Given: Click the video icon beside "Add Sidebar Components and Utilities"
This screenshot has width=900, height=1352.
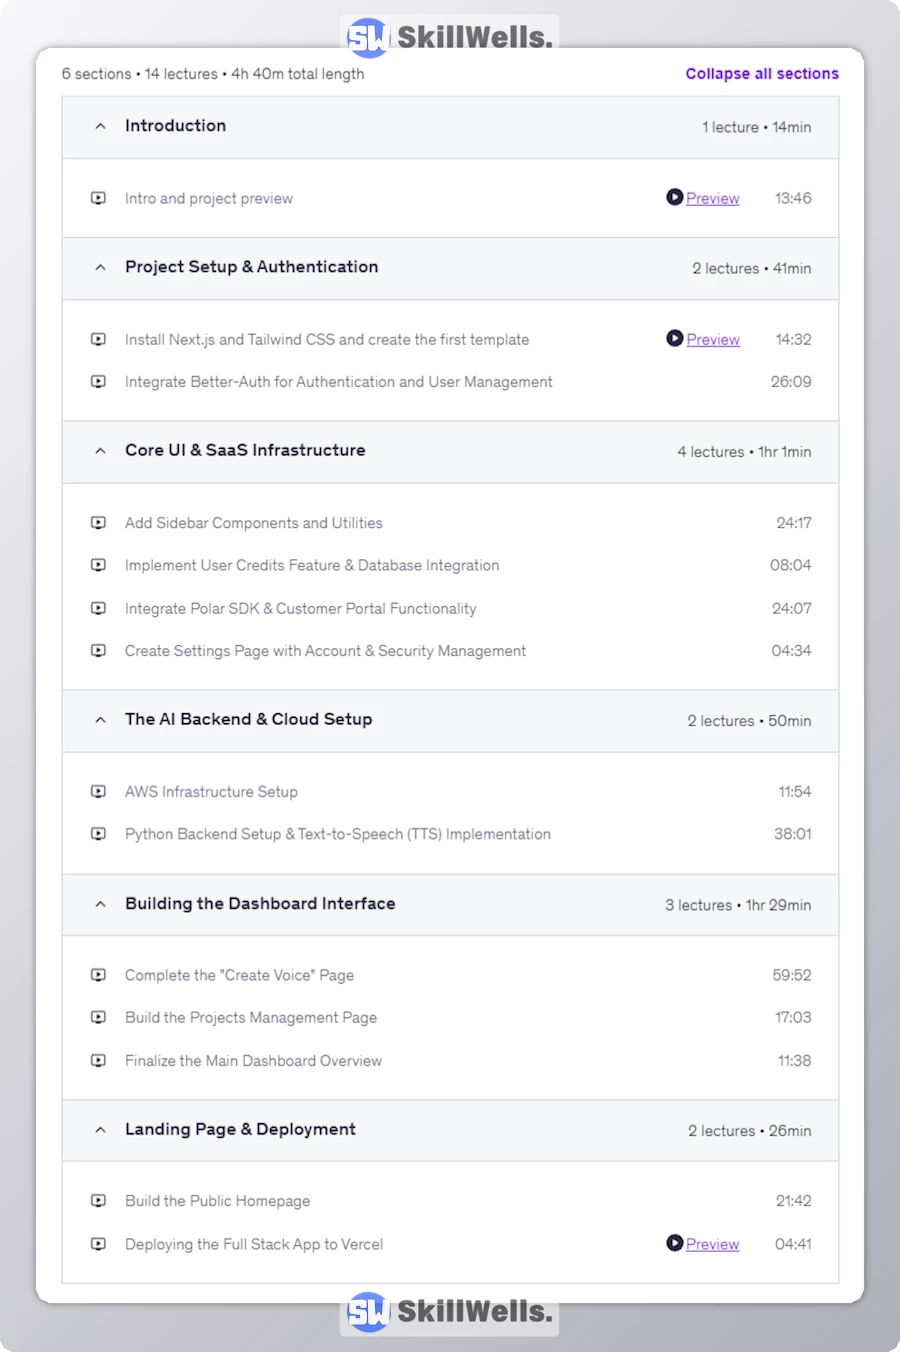Looking at the screenshot, I should click(x=98, y=522).
